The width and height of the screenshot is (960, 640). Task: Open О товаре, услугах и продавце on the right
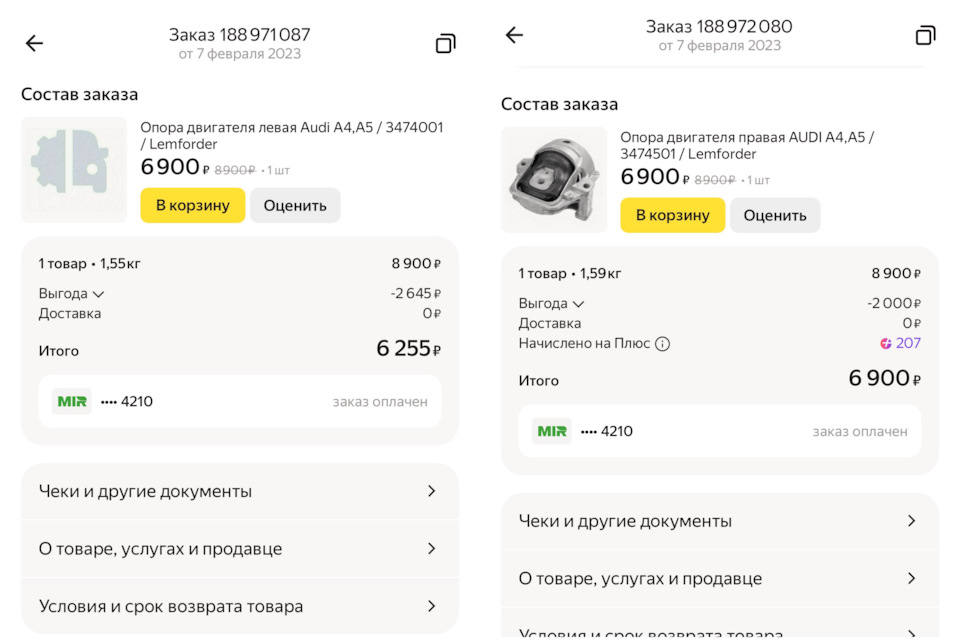coord(720,579)
